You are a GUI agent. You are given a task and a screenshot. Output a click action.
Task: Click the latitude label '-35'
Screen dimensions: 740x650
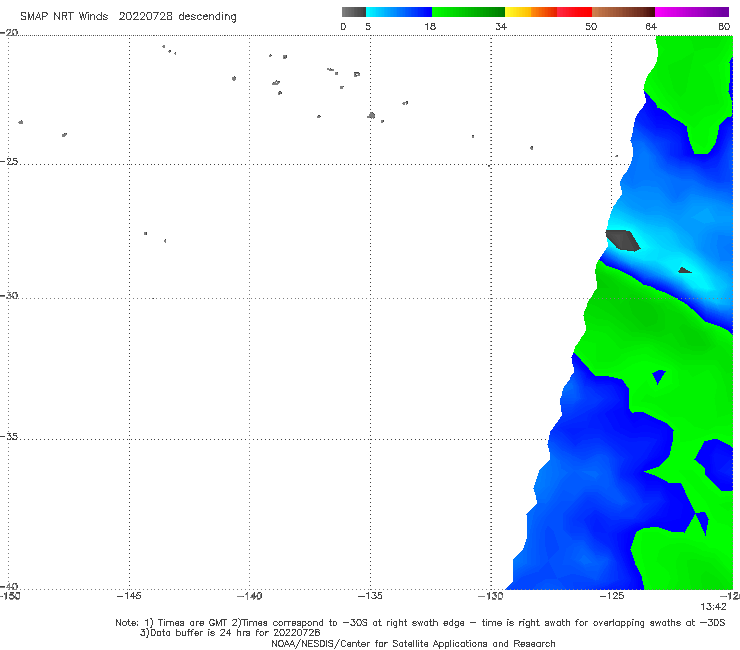tap(9, 436)
